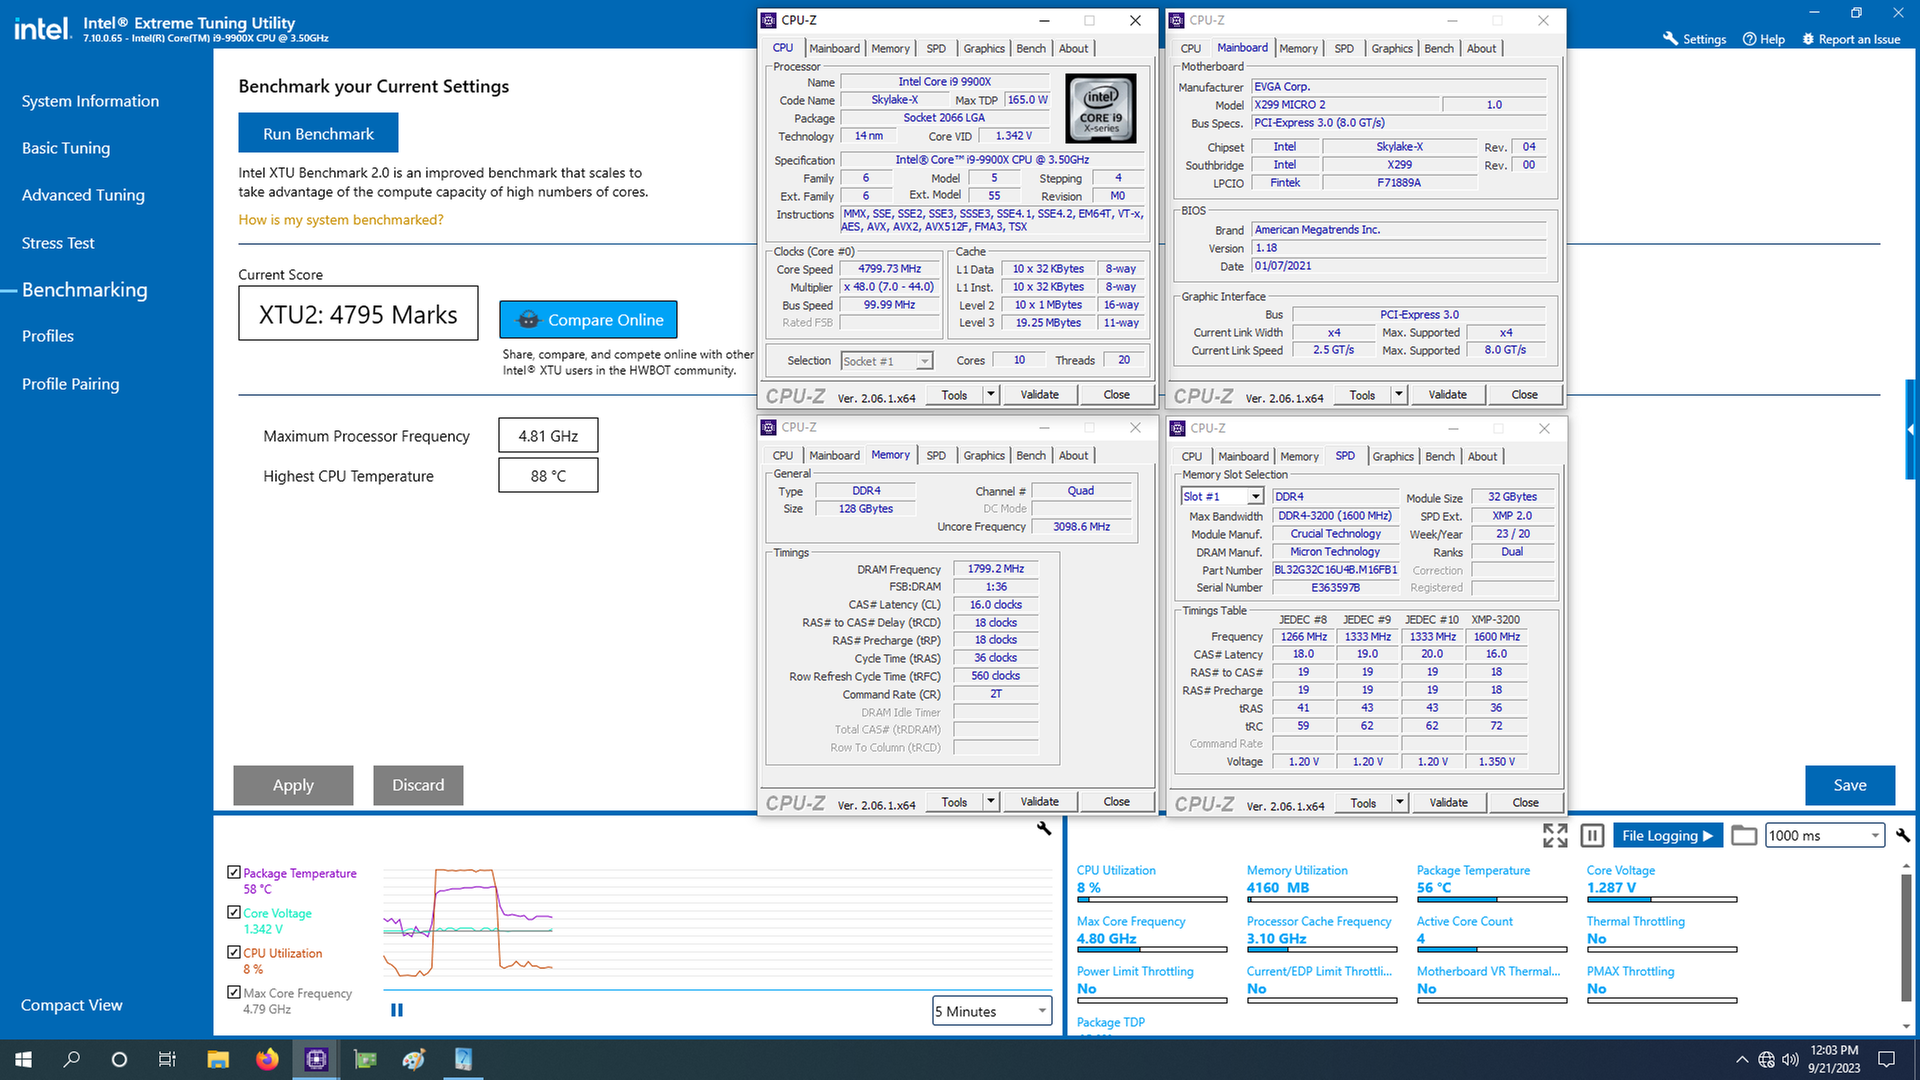This screenshot has width=1920, height=1080.
Task: Open System Information in XTU sidebar
Action: 90,101
